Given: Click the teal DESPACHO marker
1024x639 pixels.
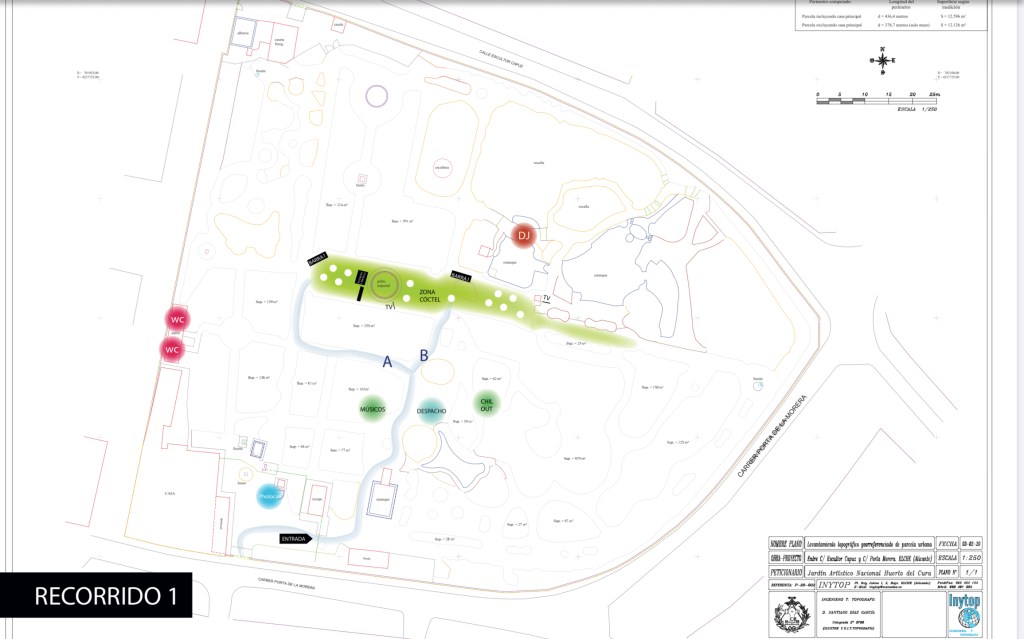Looking at the screenshot, I should point(429,411).
